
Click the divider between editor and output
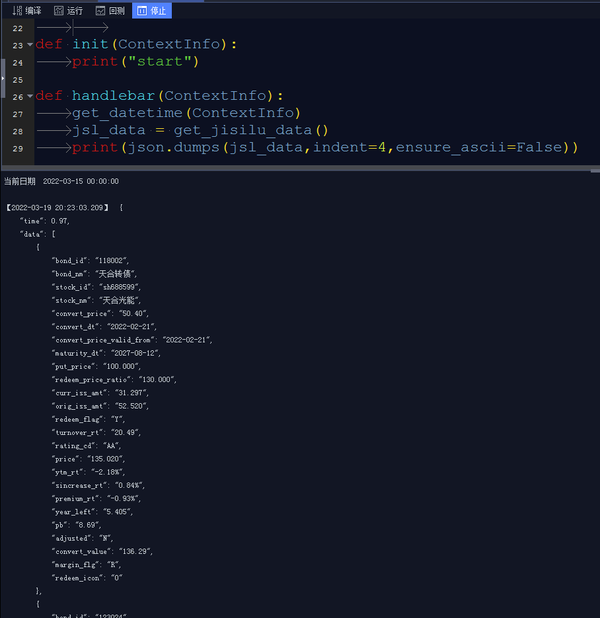tap(300, 168)
